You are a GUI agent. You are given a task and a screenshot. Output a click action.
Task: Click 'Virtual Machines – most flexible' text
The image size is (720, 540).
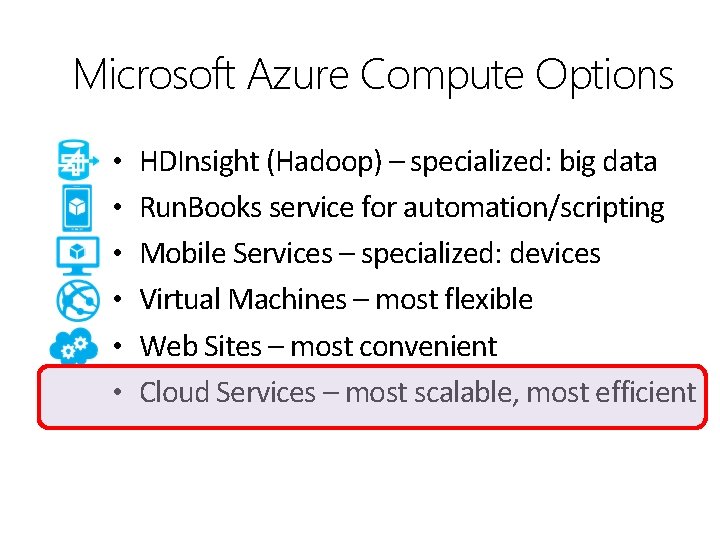click(336, 300)
